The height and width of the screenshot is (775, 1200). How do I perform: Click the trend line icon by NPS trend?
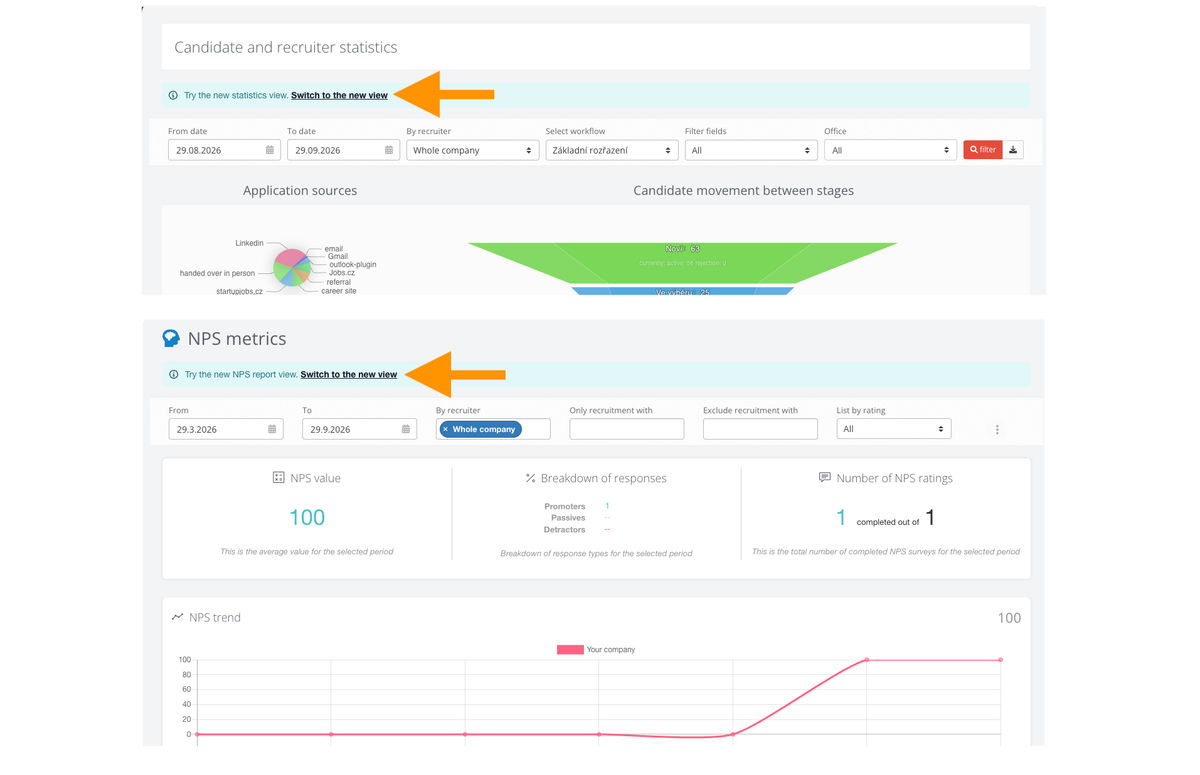coord(177,617)
